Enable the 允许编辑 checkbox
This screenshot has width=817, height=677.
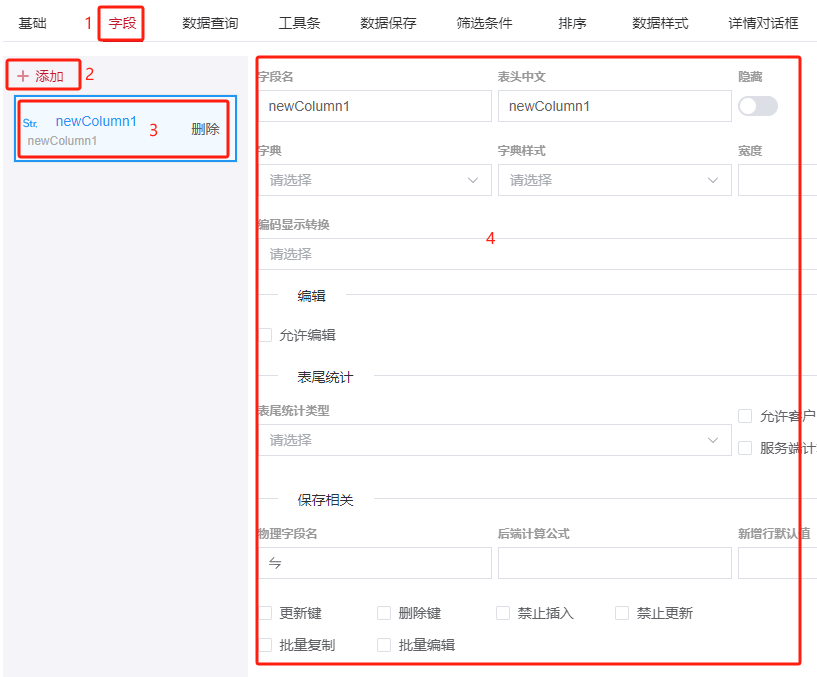point(265,335)
